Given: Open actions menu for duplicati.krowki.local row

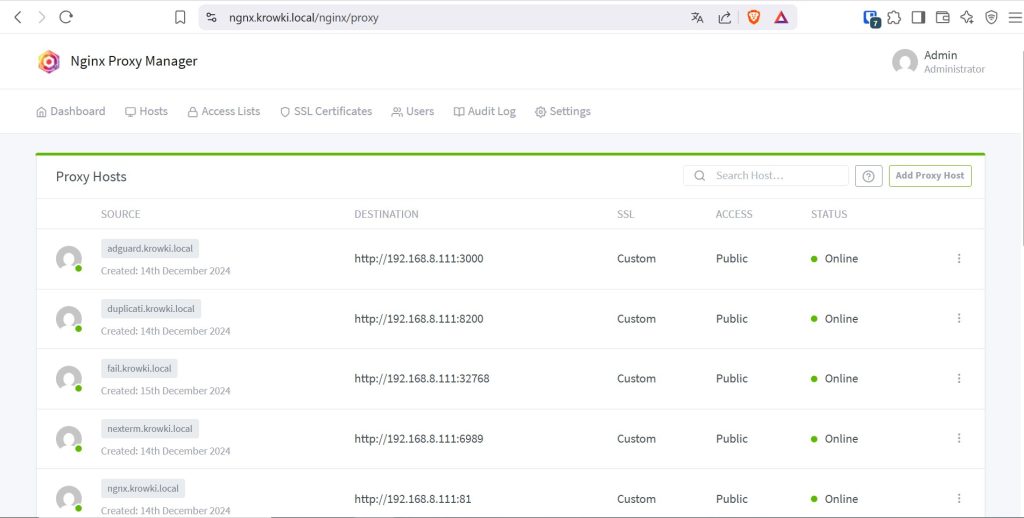Looking at the screenshot, I should tap(959, 319).
